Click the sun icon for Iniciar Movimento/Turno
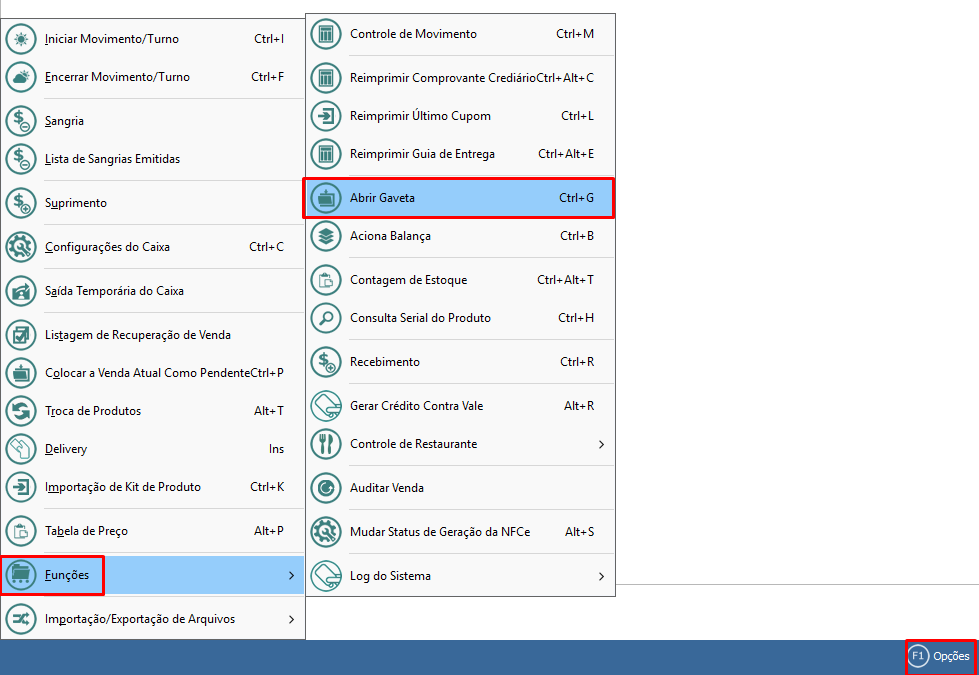979x675 pixels. 21,40
